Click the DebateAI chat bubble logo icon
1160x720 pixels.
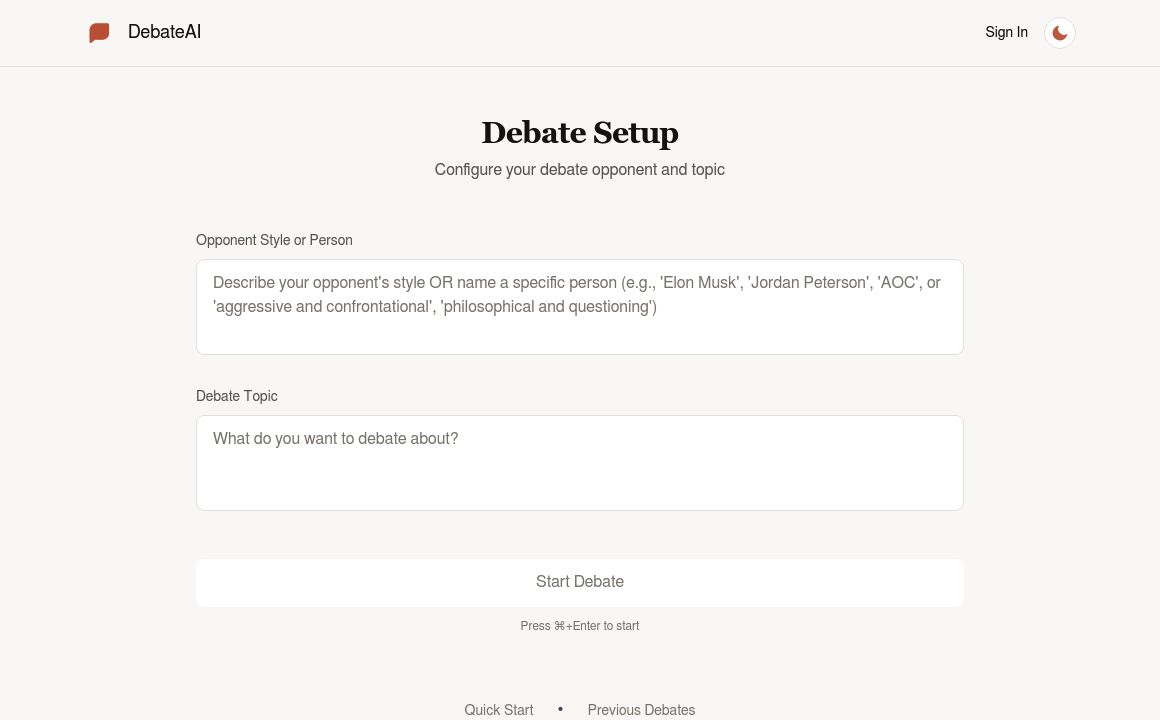tap(99, 32)
